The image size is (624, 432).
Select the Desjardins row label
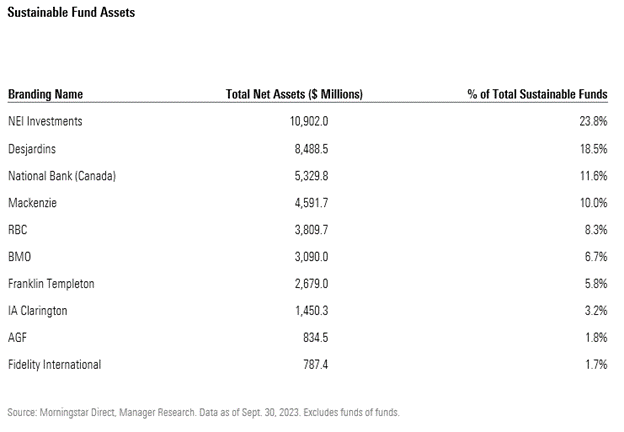point(32,148)
